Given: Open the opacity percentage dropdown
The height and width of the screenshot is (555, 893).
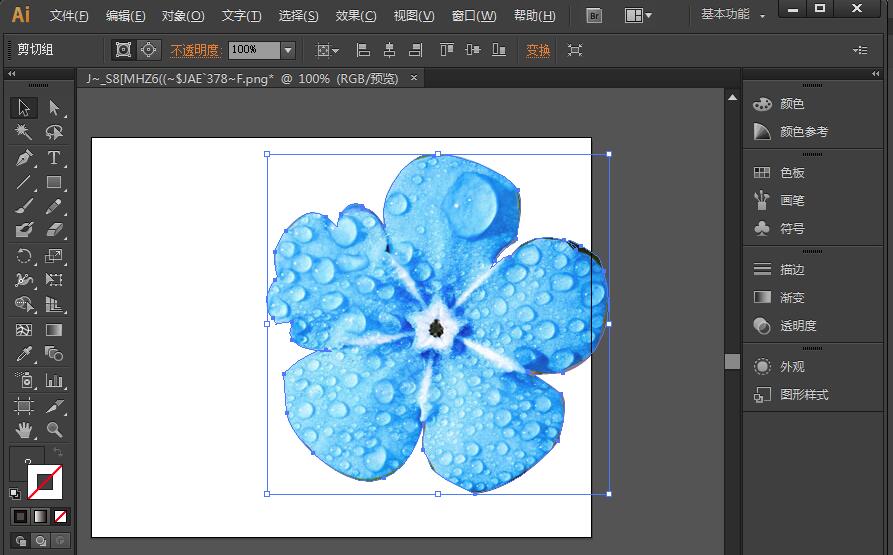Looking at the screenshot, I should (x=288, y=50).
